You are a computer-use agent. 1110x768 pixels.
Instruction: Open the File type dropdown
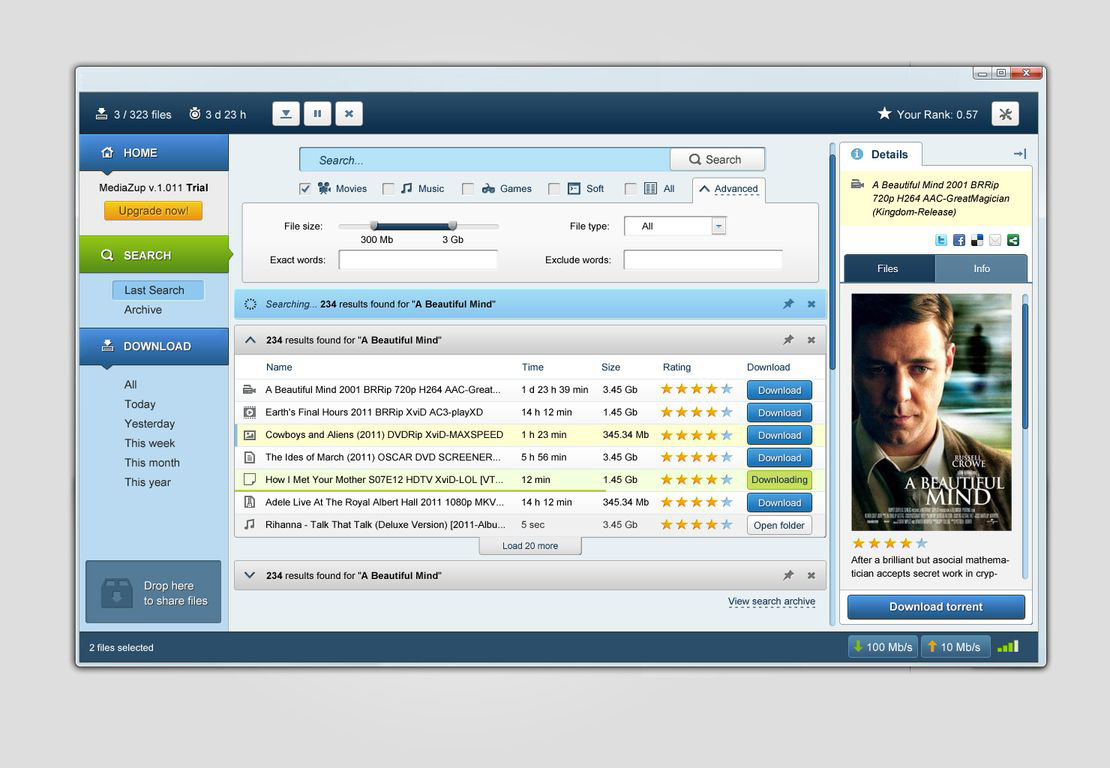pyautogui.click(x=718, y=226)
